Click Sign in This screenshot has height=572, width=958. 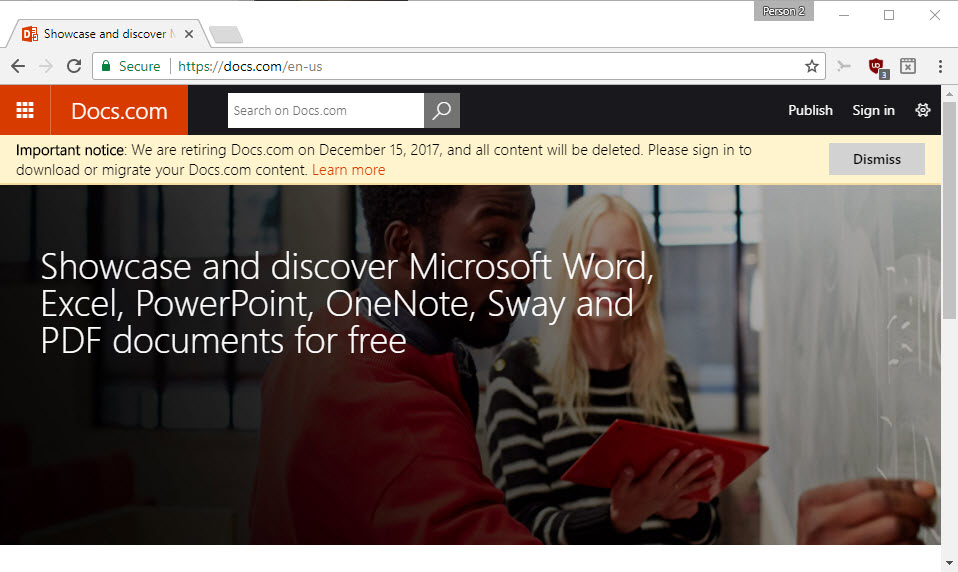(873, 111)
